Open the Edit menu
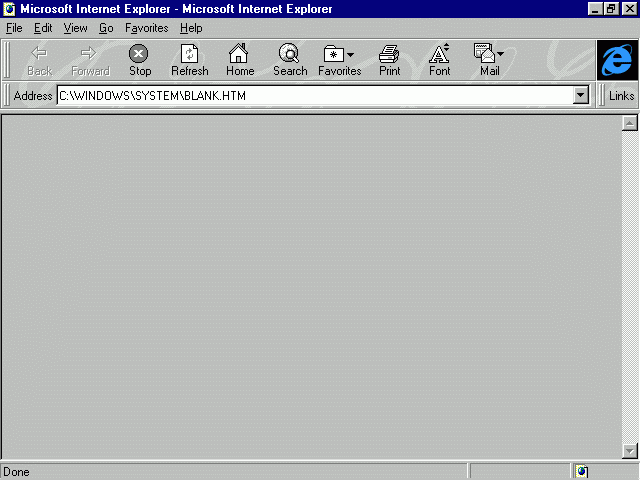640x480 pixels. pos(43,28)
